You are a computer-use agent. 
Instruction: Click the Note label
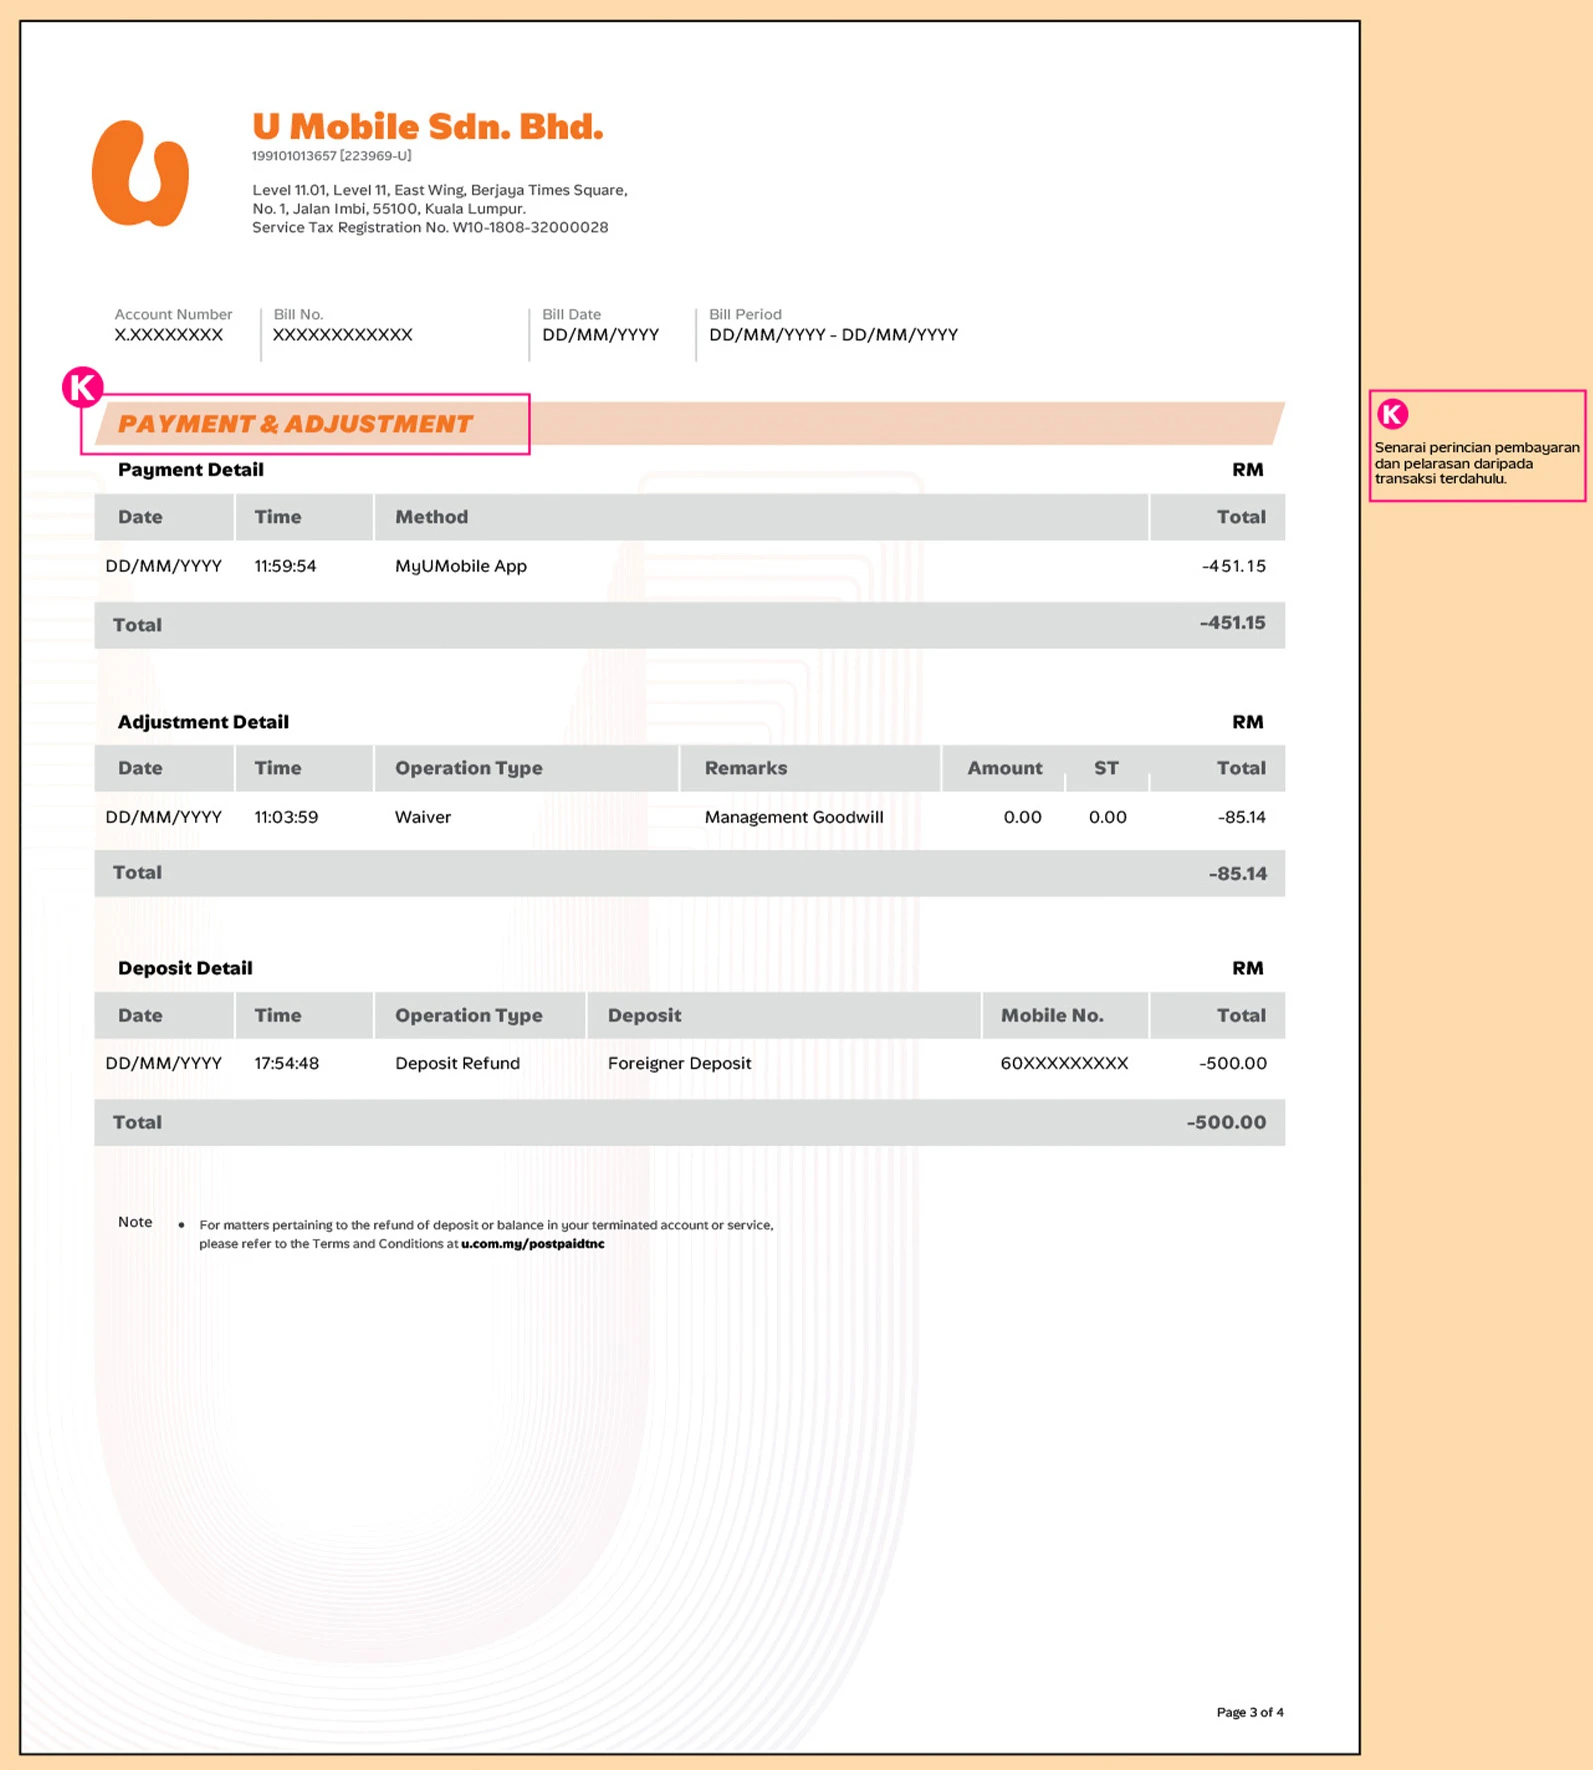click(135, 1222)
